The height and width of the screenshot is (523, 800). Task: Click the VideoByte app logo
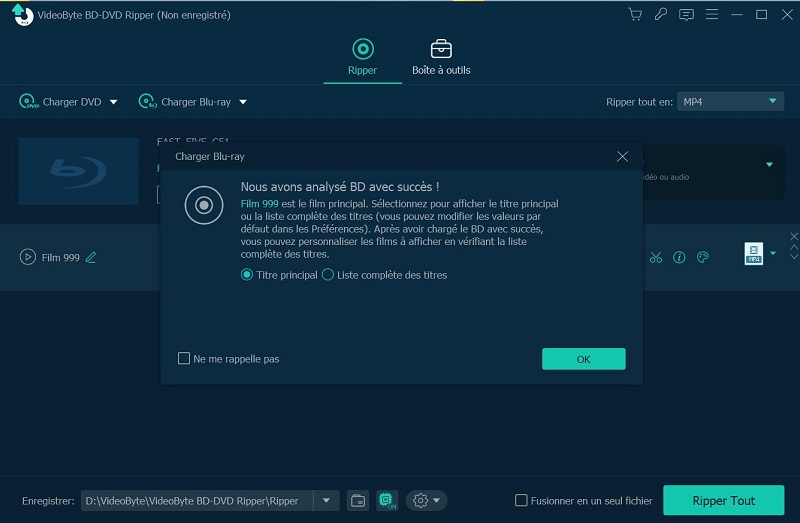[22, 14]
